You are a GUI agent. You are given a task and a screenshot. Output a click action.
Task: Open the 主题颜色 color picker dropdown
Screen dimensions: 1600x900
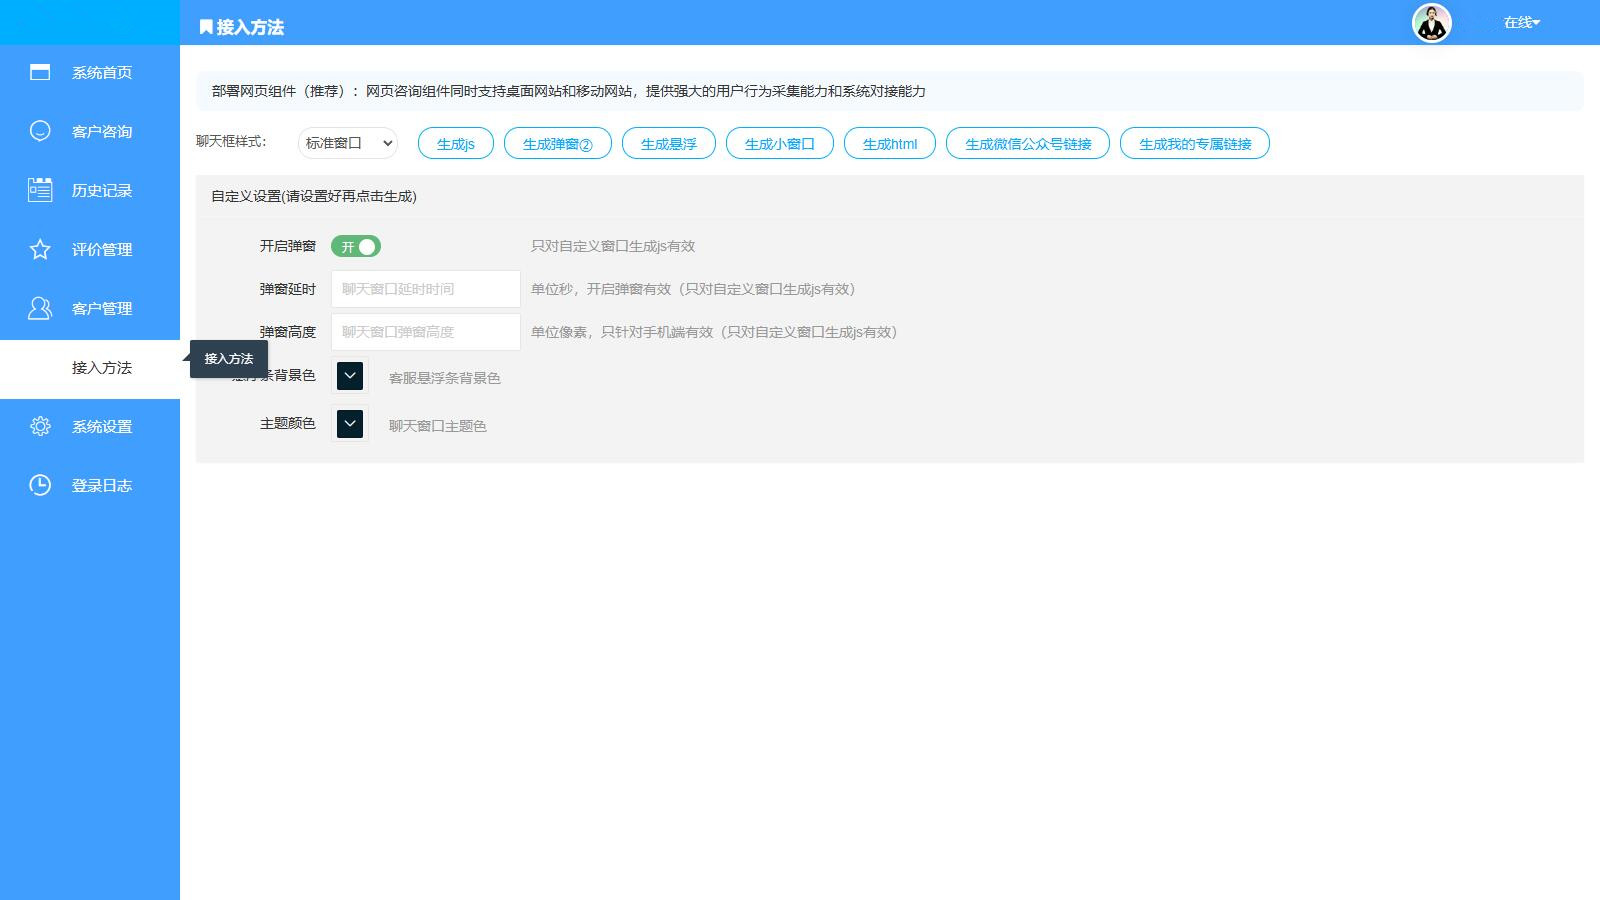(350, 424)
